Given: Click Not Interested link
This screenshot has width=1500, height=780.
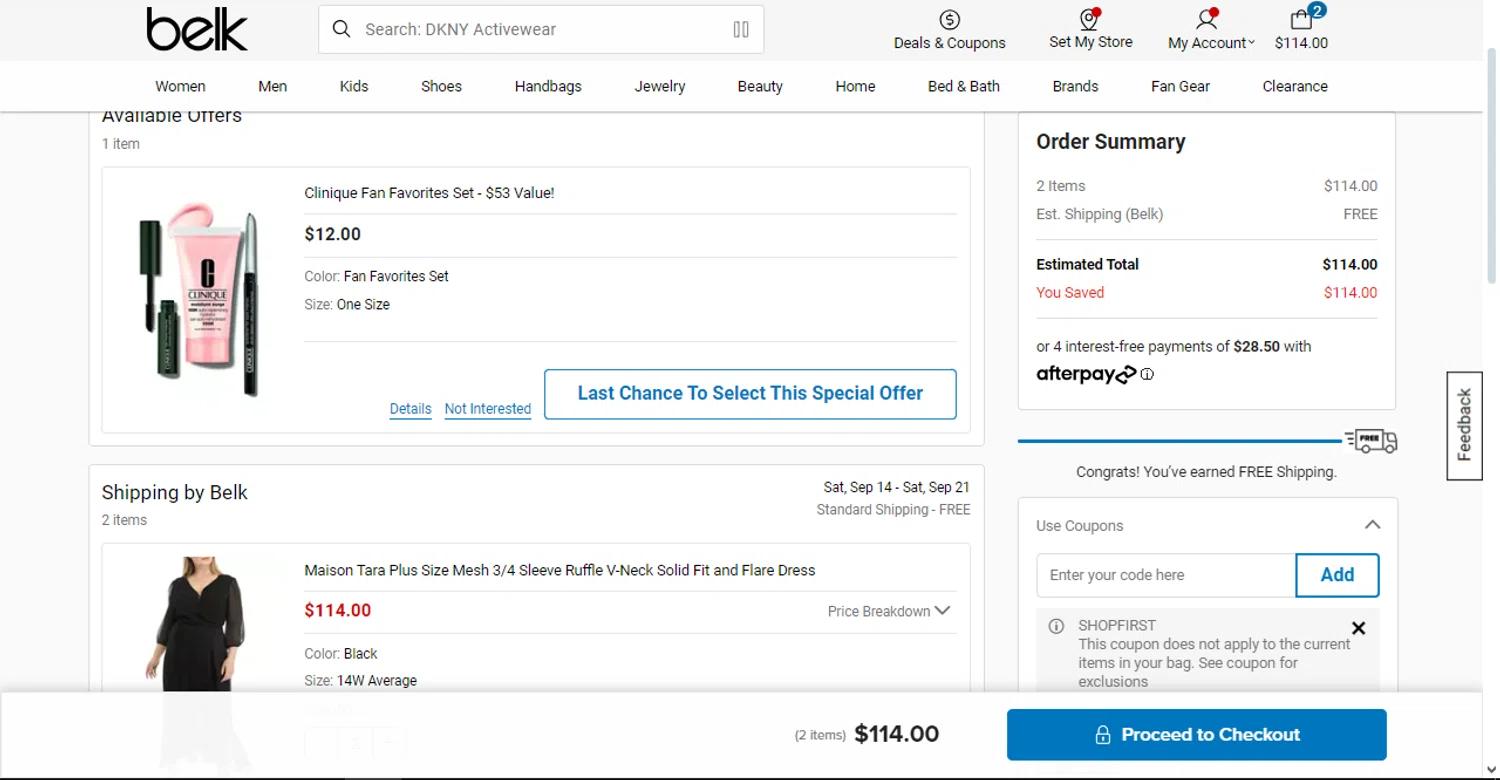Looking at the screenshot, I should 487,408.
